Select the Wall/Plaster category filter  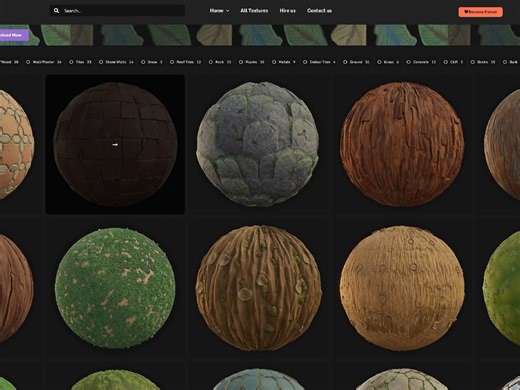point(44,62)
